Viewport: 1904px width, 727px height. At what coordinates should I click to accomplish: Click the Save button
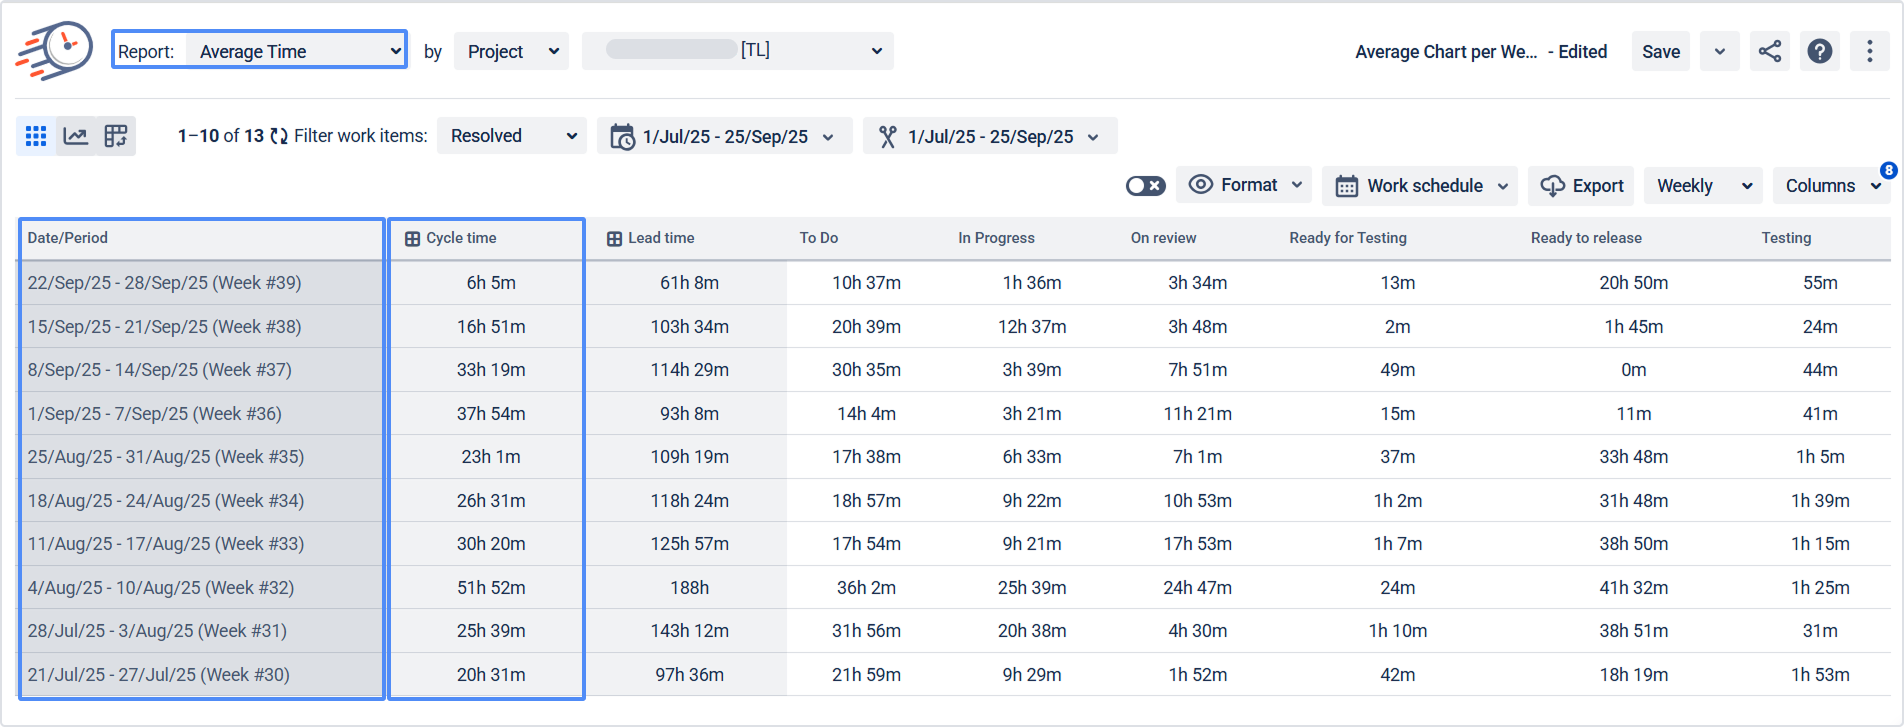[1661, 51]
